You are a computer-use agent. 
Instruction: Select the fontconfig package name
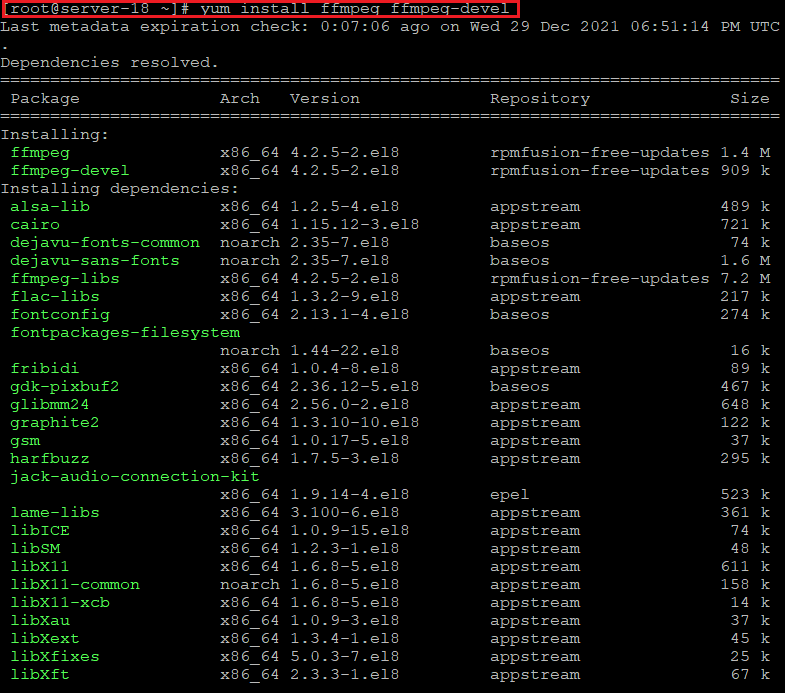60,315
